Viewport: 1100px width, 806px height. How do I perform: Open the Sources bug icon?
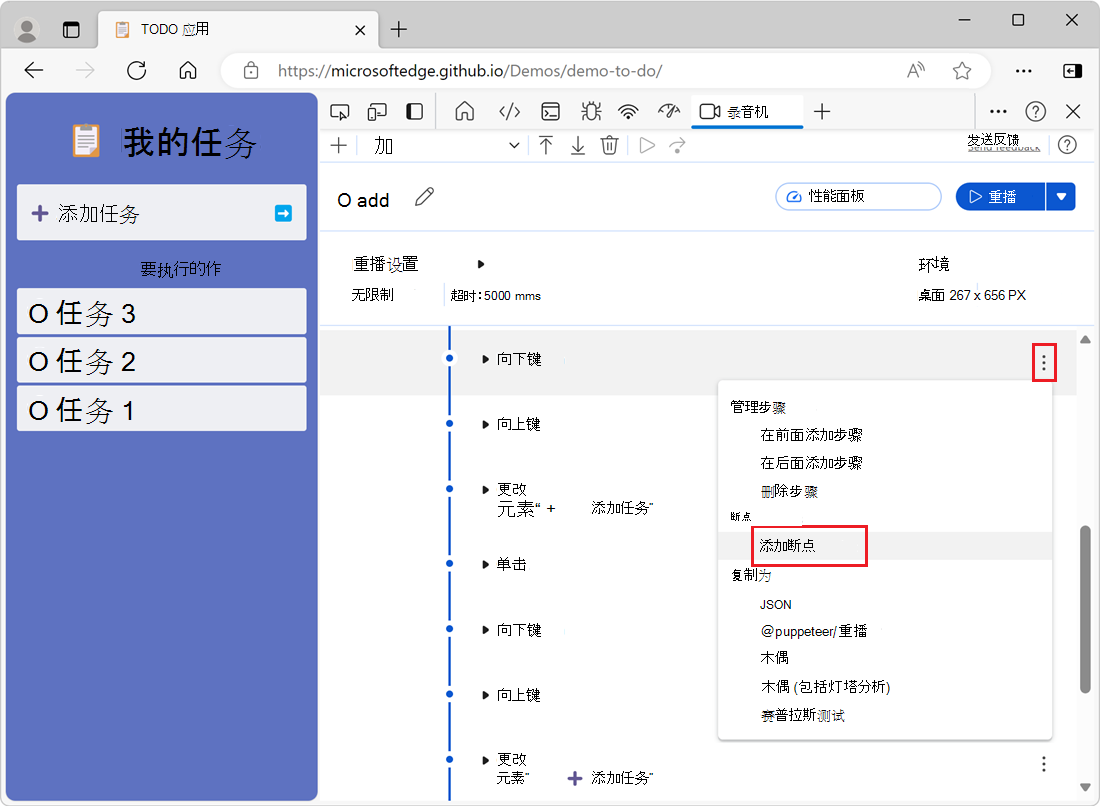click(591, 112)
